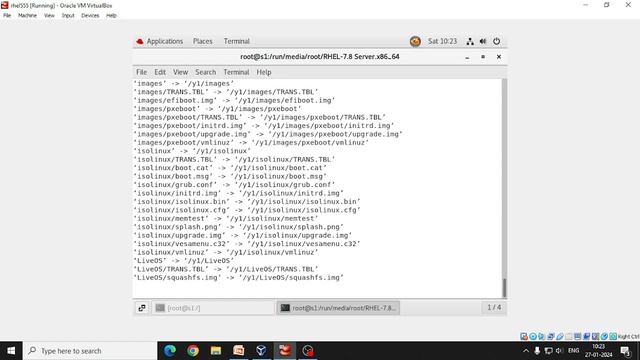Click the line 'isolinux/vmlinuz' -> '/y1/isolinux/vmlinuz'
The image size is (640, 360).
[x=226, y=252]
